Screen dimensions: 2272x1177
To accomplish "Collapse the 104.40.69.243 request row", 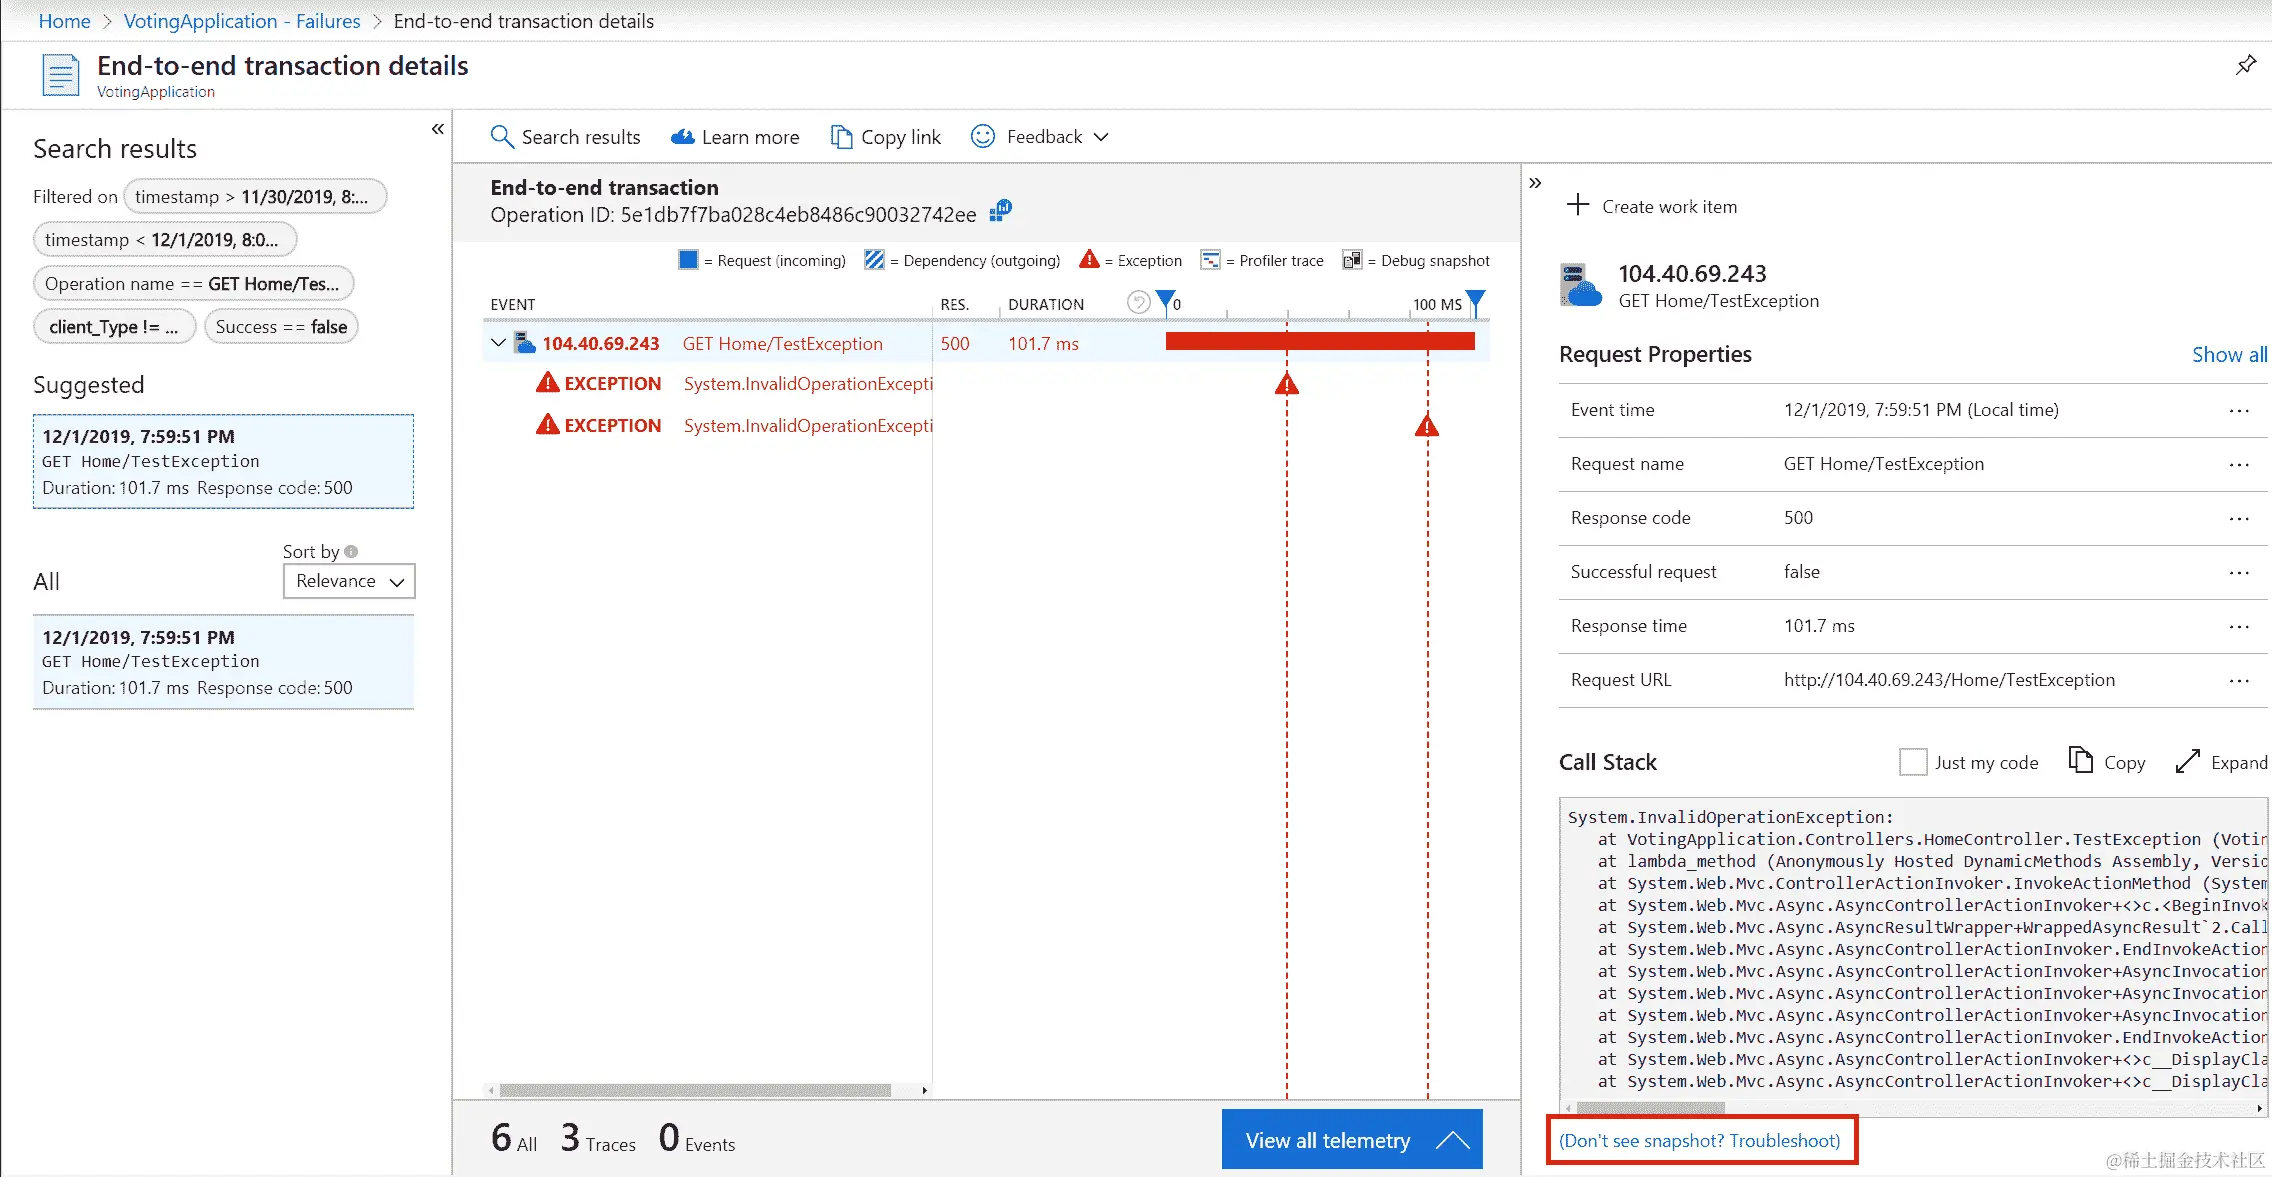I will click(x=498, y=343).
